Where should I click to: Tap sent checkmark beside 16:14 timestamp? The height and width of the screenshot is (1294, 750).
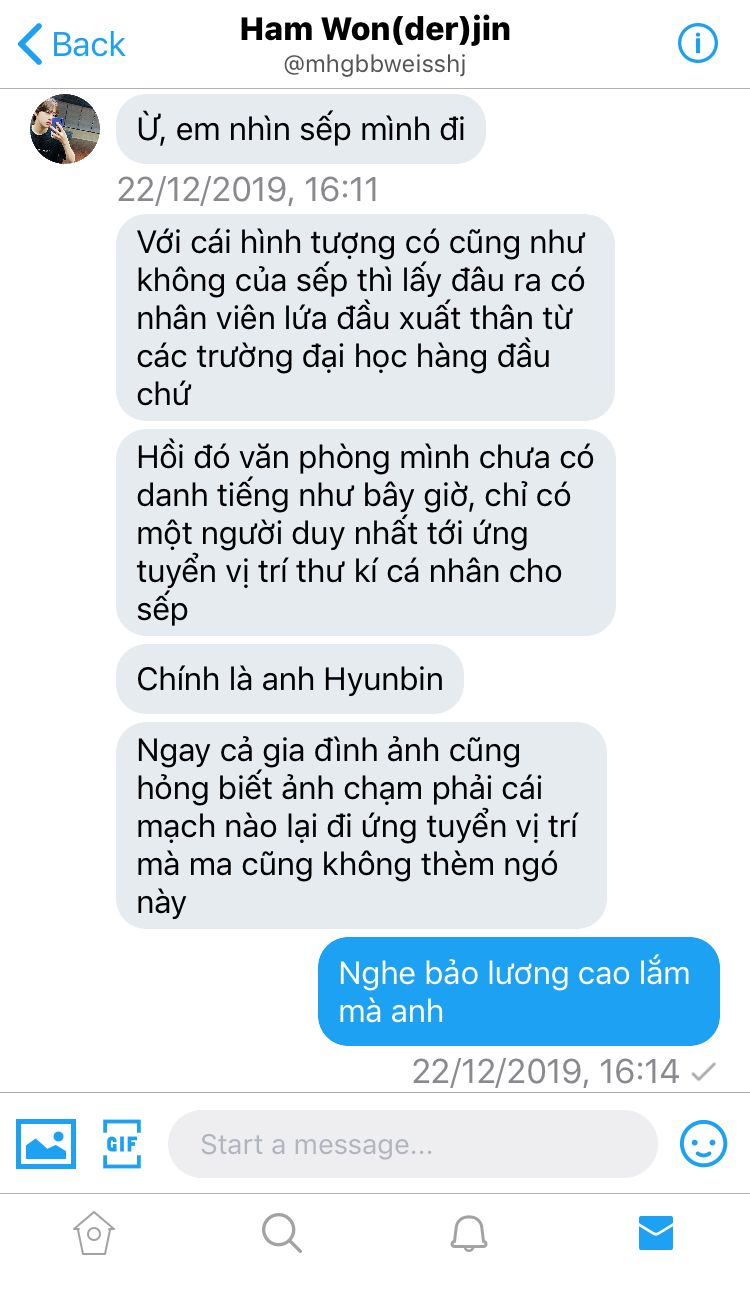click(x=704, y=1072)
